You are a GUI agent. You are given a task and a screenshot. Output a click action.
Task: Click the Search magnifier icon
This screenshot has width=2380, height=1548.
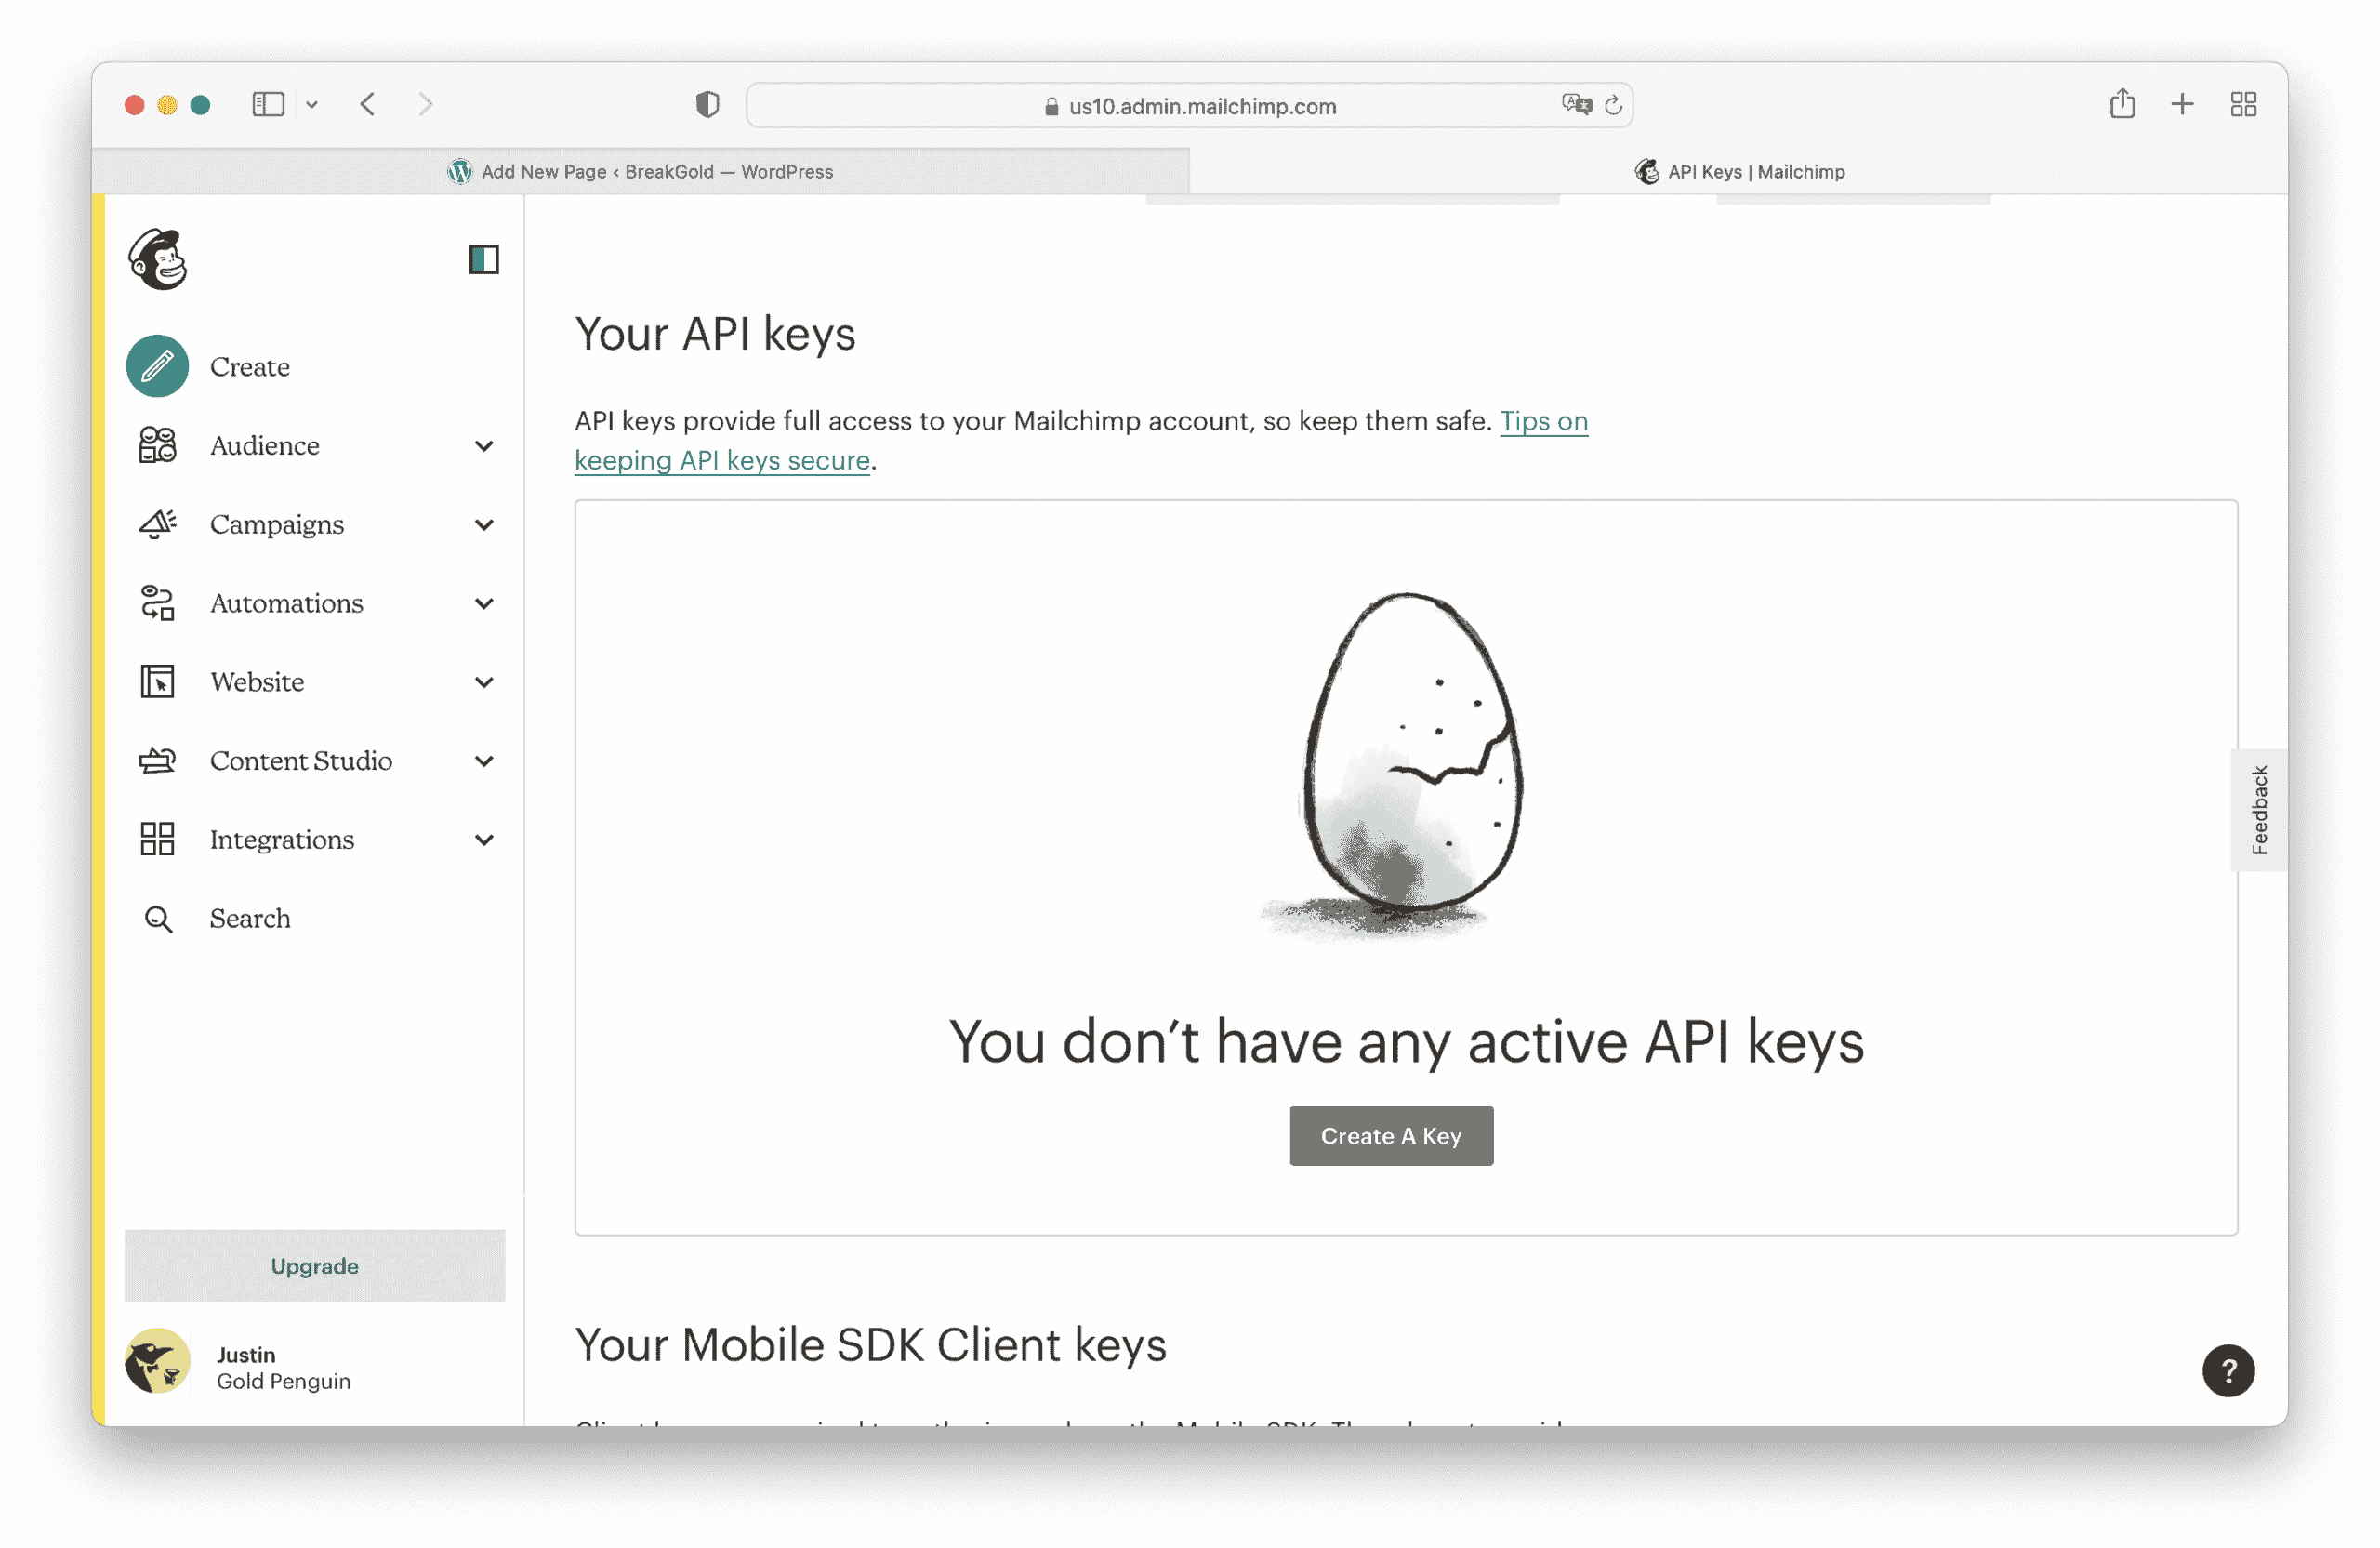(158, 919)
